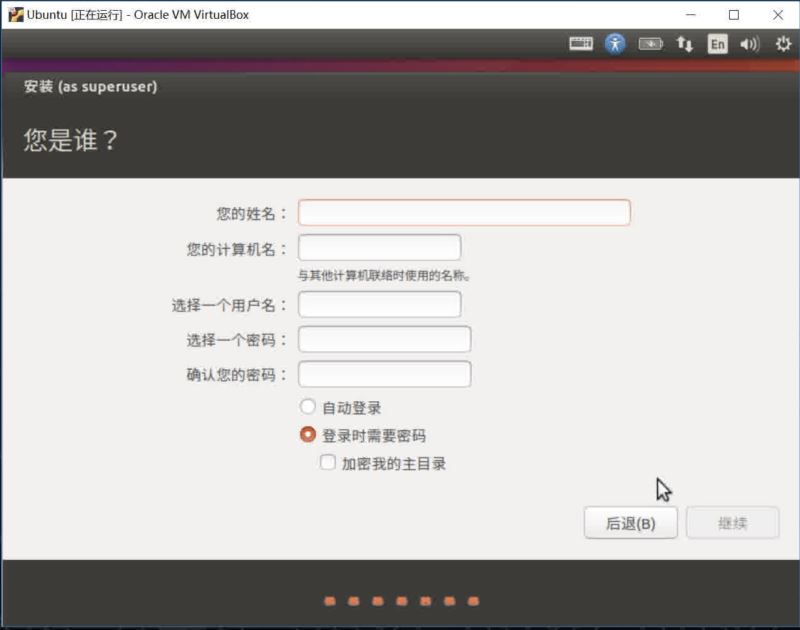The width and height of the screenshot is (800, 630).
Task: Select the 登录时需要密码 radio option
Action: [x=308, y=435]
